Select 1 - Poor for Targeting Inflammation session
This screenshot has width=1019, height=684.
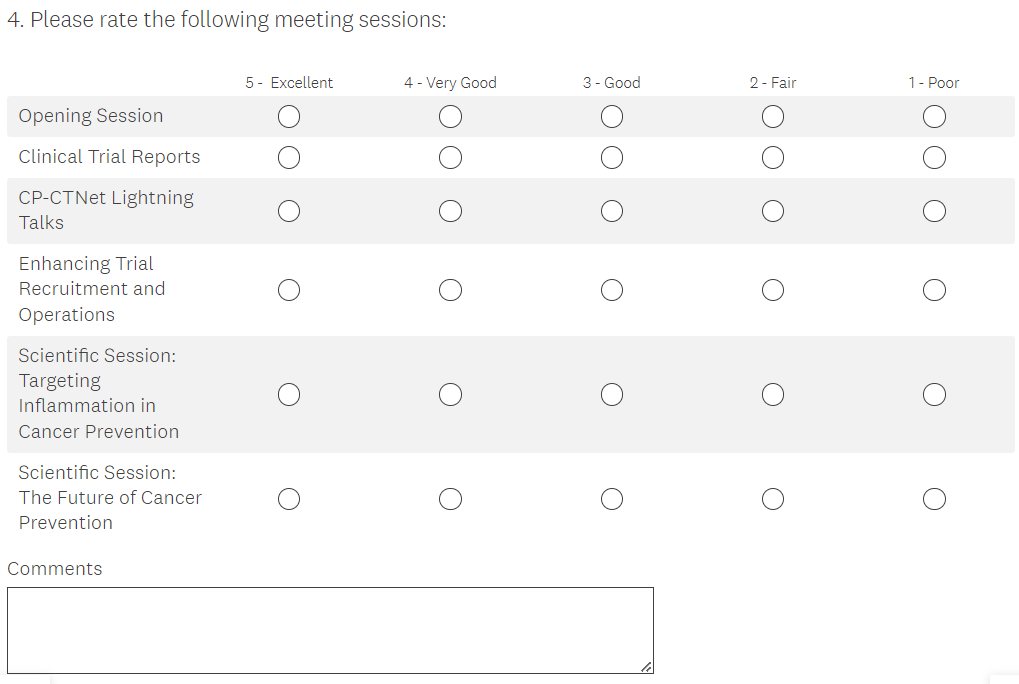934,395
